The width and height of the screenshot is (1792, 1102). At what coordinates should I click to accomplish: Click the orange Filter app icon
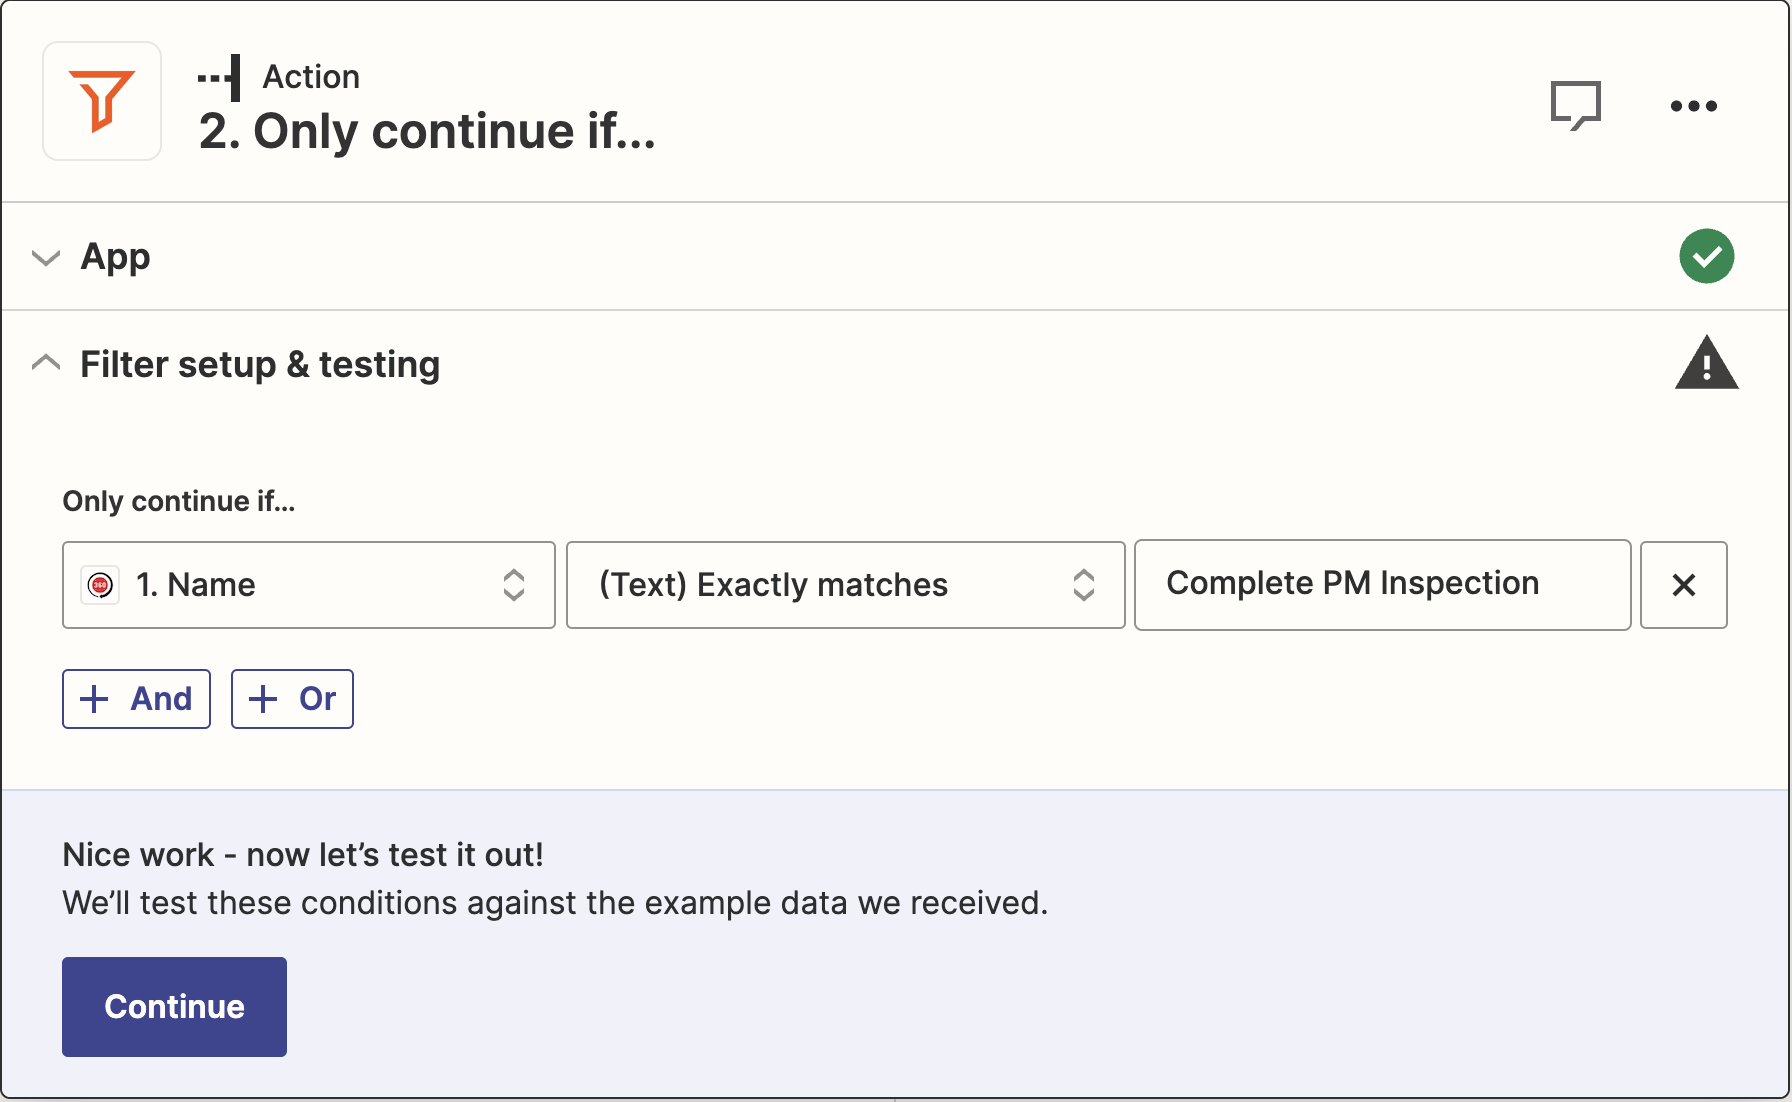[x=102, y=101]
